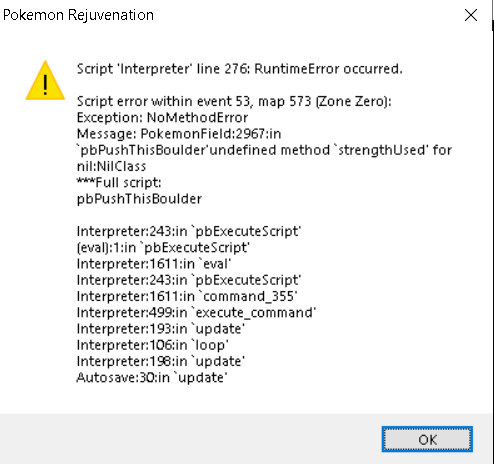Click the '(eval):1:in pbExecuteScript' trace line
The width and height of the screenshot is (494, 464).
(x=163, y=248)
